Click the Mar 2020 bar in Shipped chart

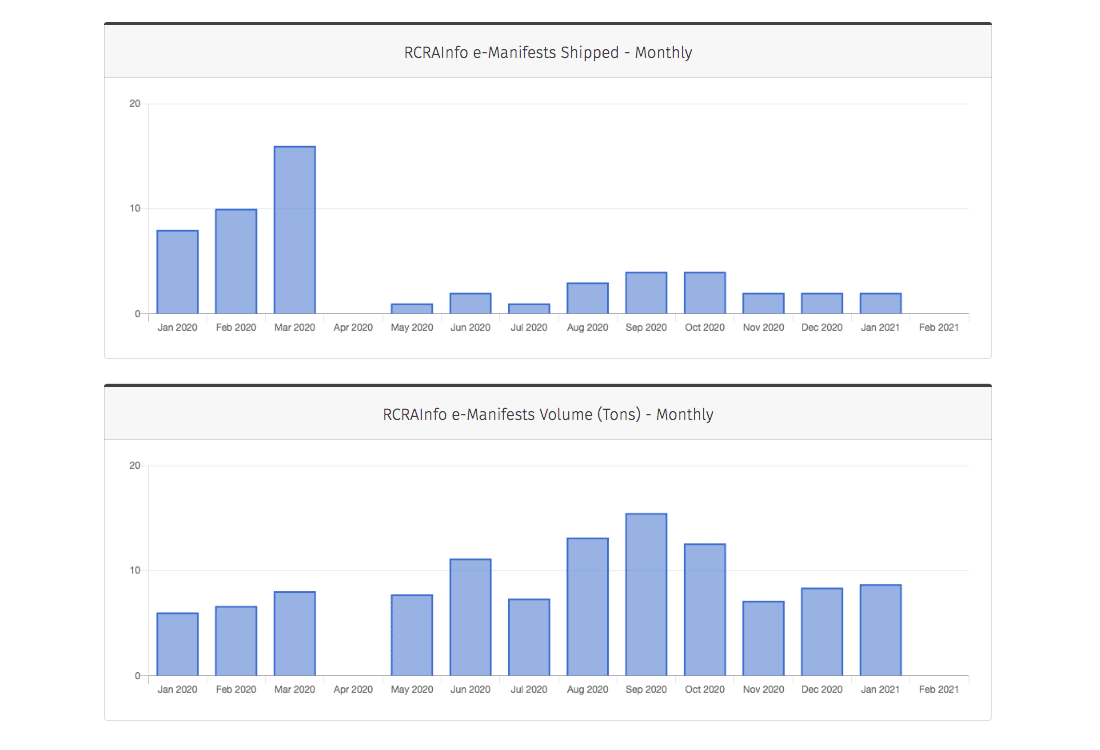coord(295,230)
